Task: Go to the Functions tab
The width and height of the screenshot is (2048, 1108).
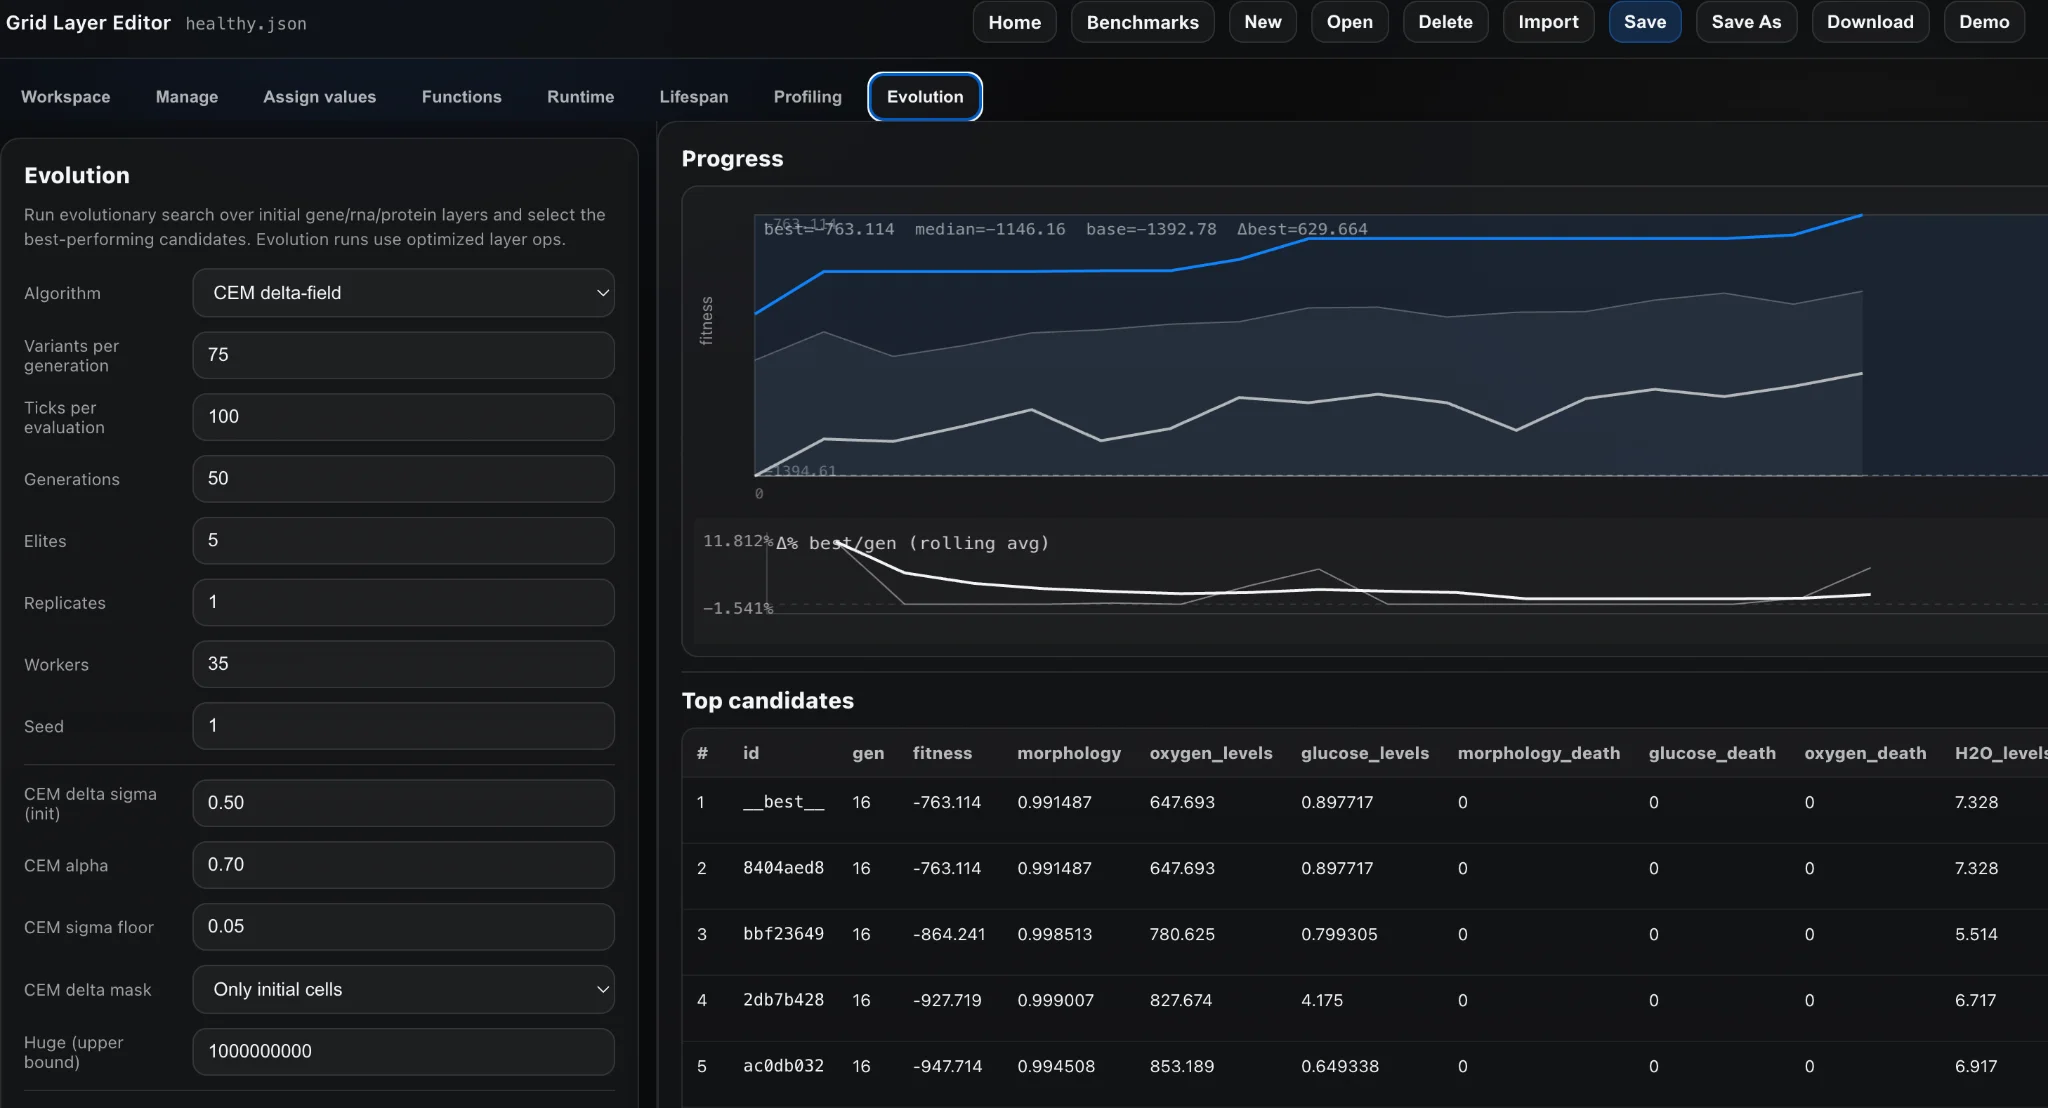Action: point(461,97)
